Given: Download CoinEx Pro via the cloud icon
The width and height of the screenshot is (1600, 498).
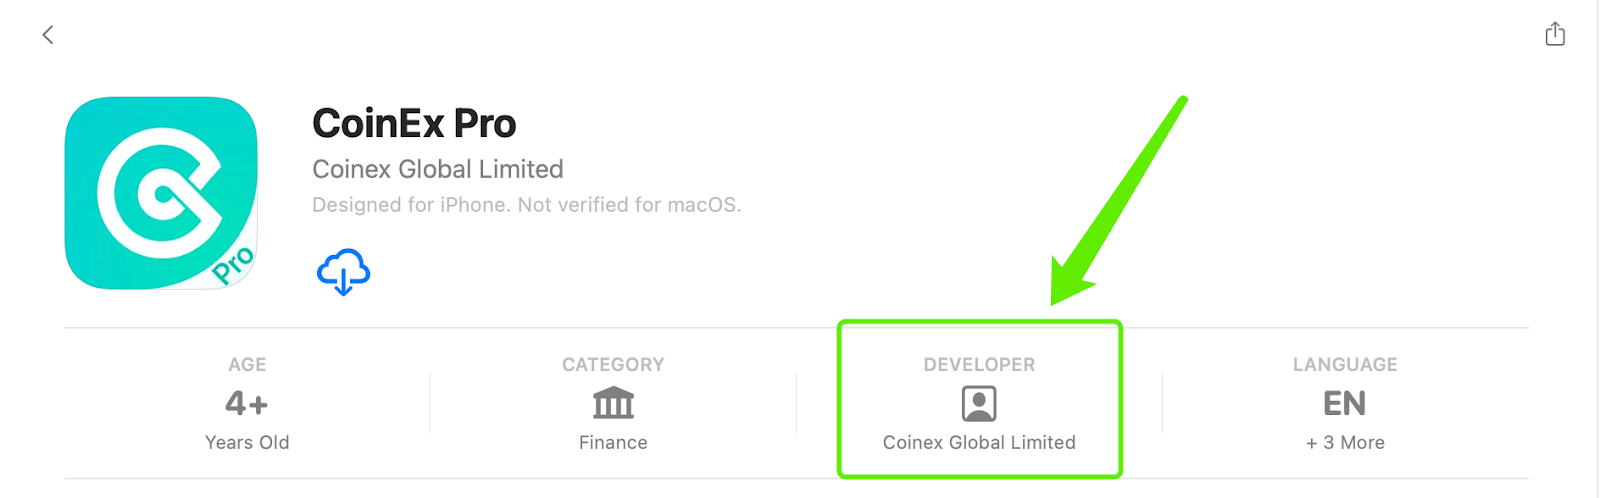Looking at the screenshot, I should click(x=343, y=272).
